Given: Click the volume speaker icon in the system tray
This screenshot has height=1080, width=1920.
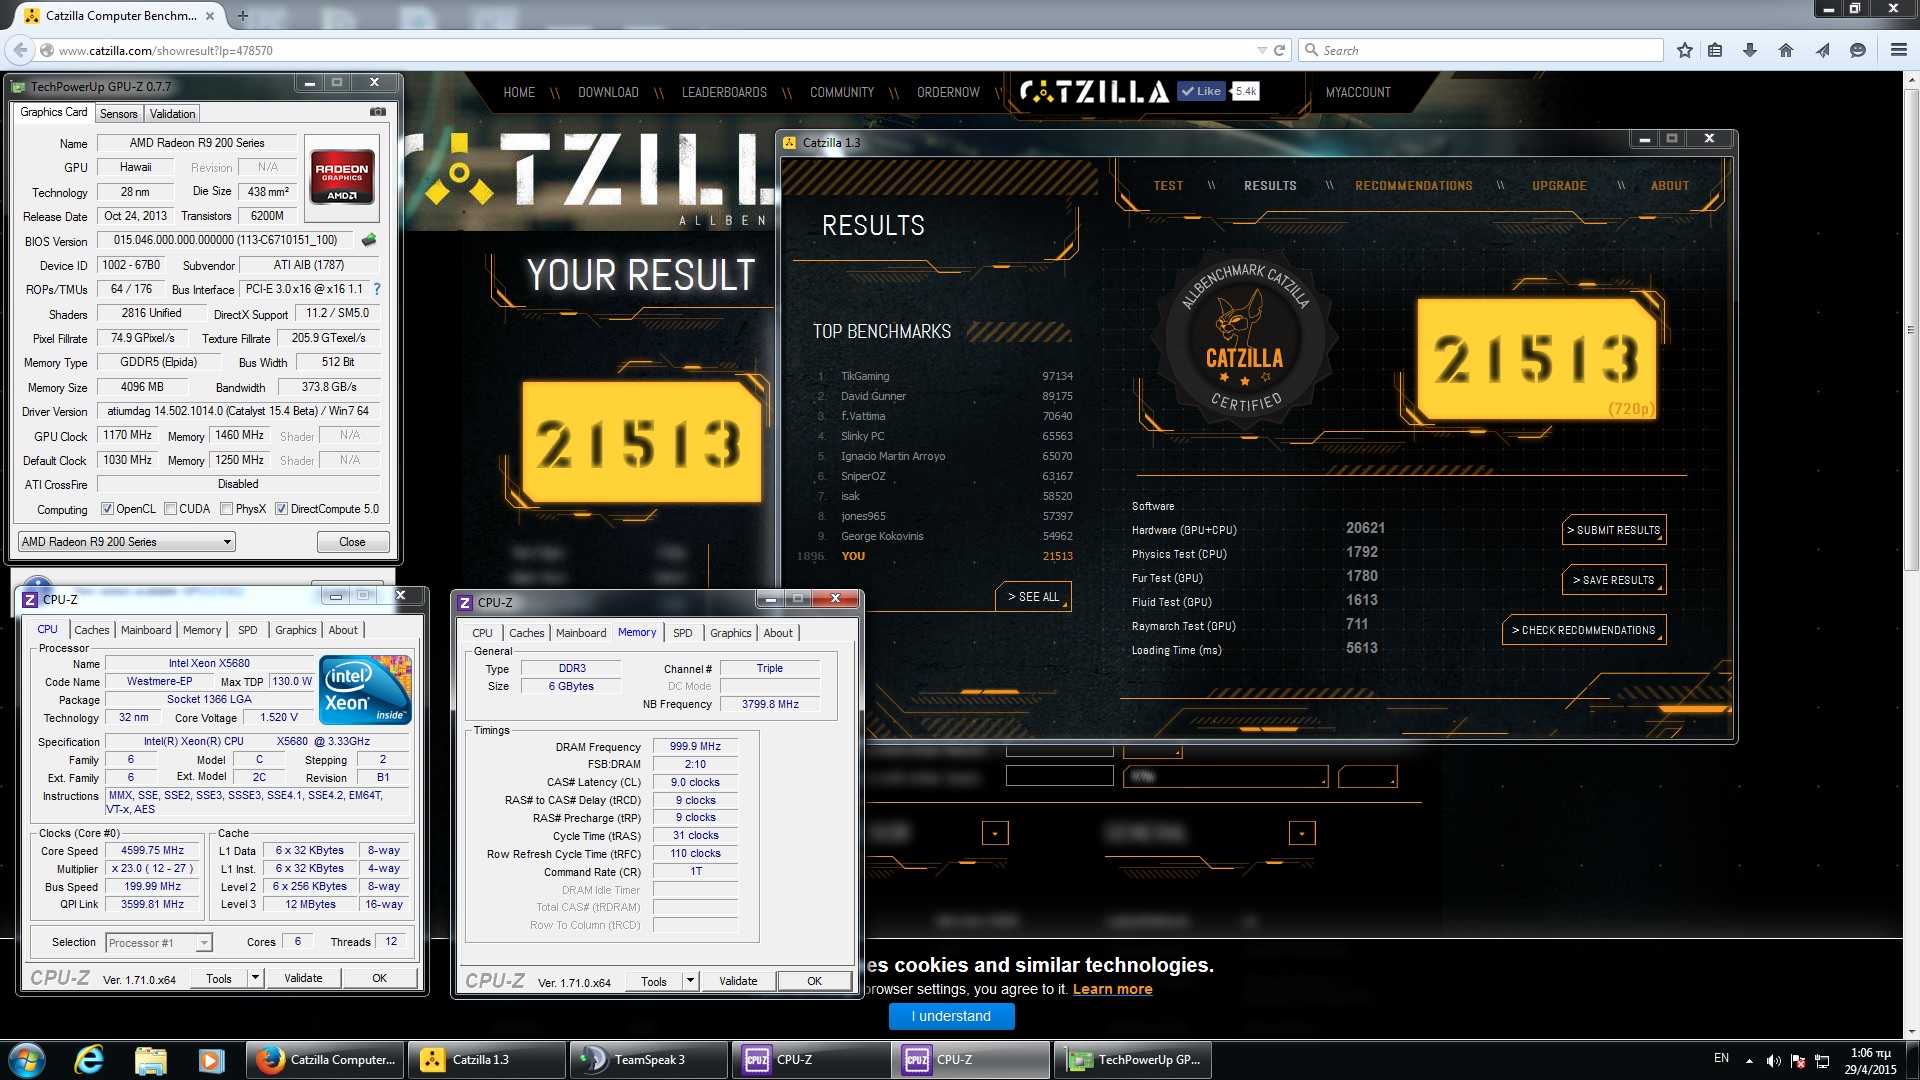Looking at the screenshot, I should click(x=1773, y=1061).
